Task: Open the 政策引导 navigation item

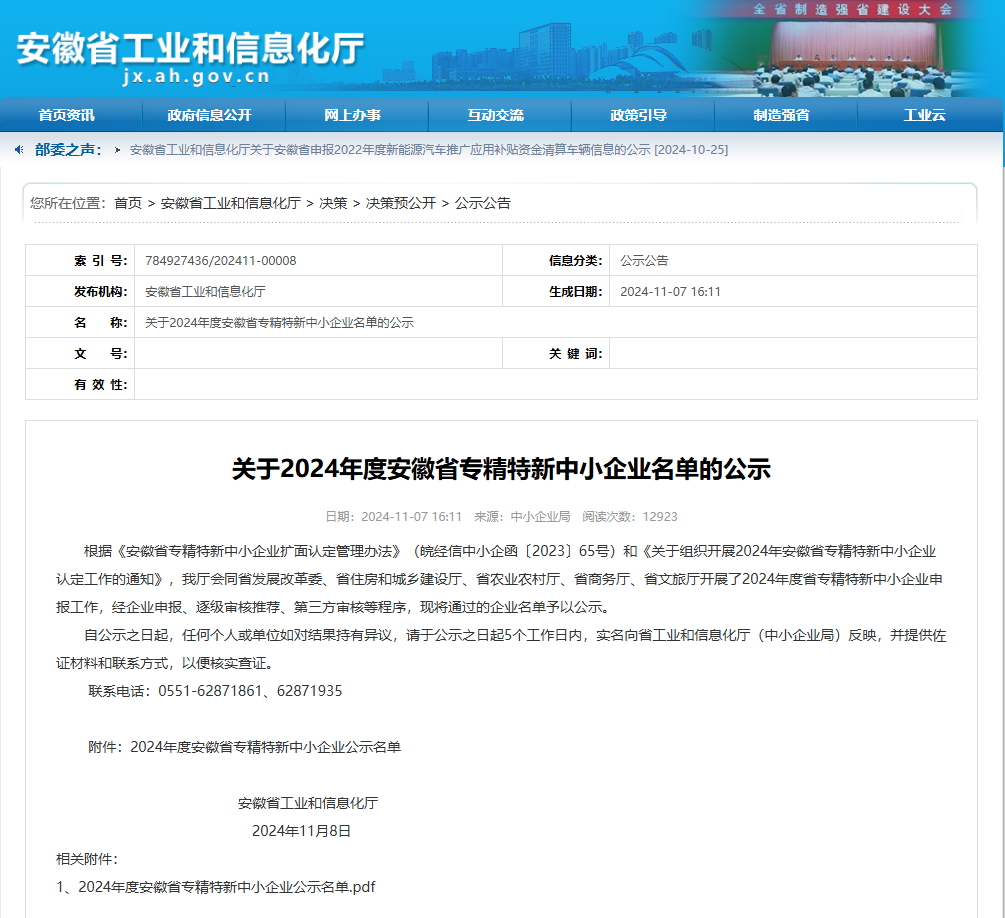Action: click(x=638, y=115)
